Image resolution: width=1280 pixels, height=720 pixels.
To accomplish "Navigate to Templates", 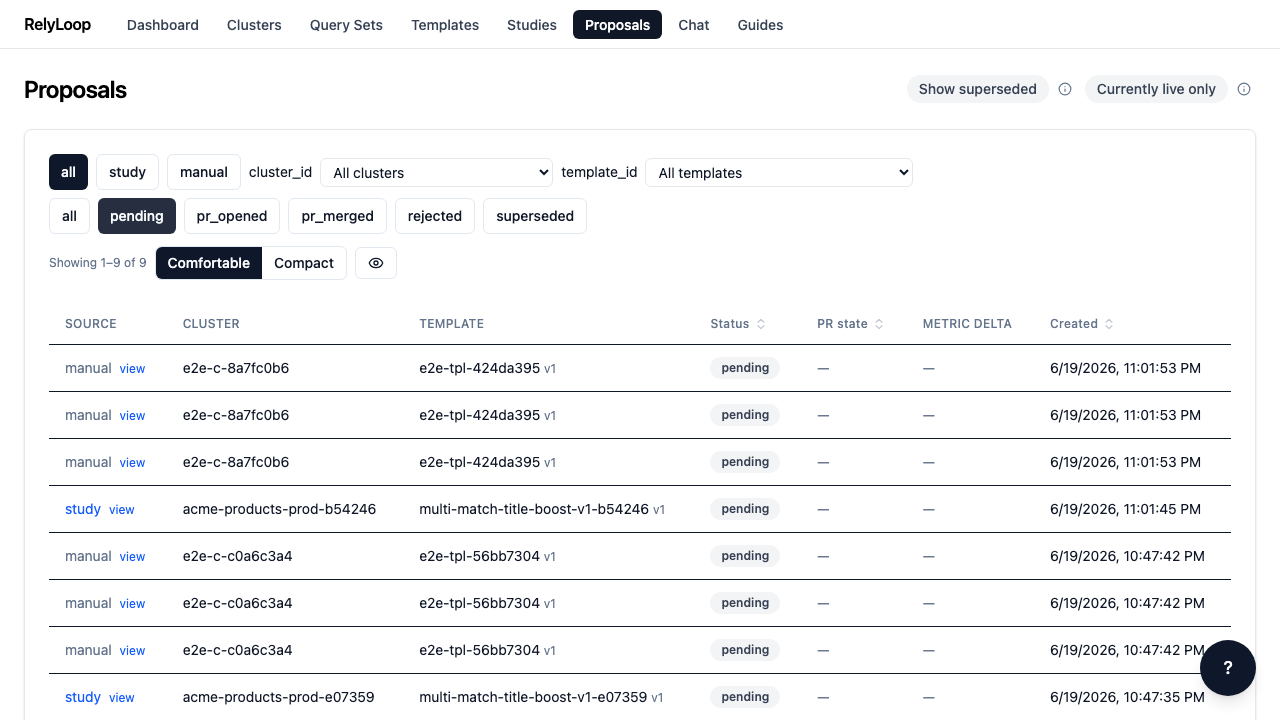I will (x=445, y=25).
